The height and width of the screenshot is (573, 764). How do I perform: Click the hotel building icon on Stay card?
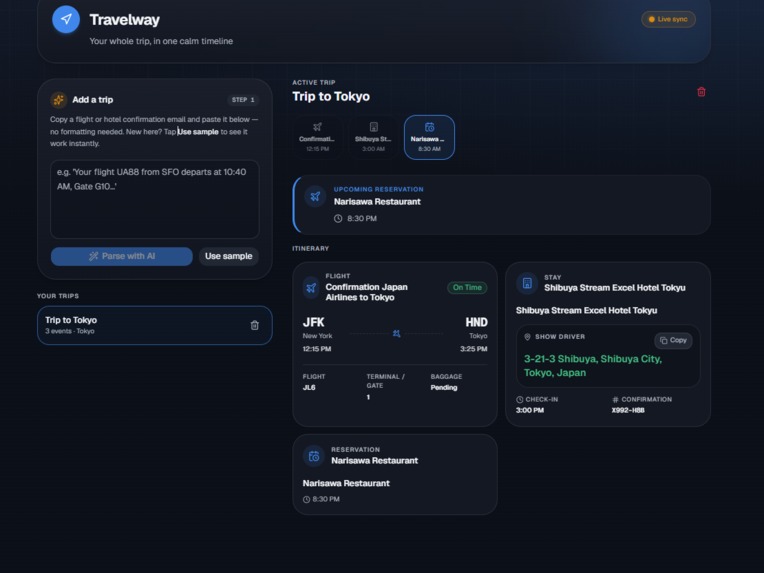[x=527, y=283]
